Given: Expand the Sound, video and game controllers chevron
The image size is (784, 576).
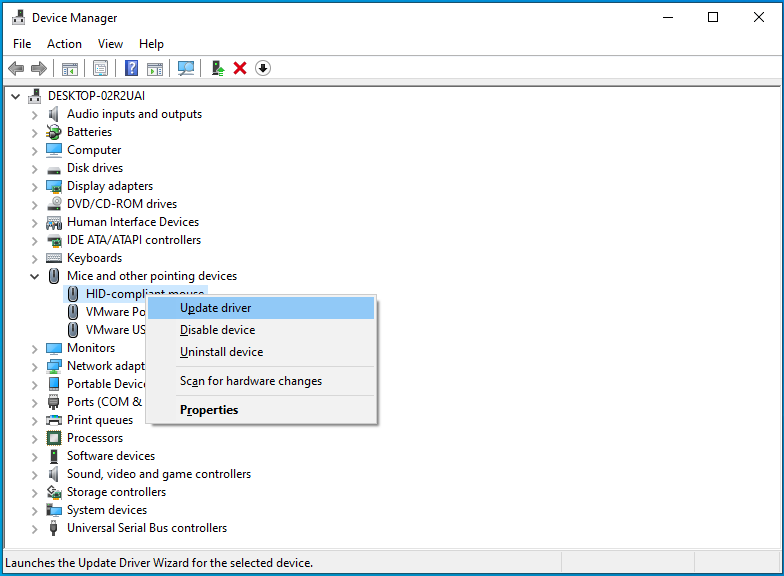Looking at the screenshot, I should [34, 475].
